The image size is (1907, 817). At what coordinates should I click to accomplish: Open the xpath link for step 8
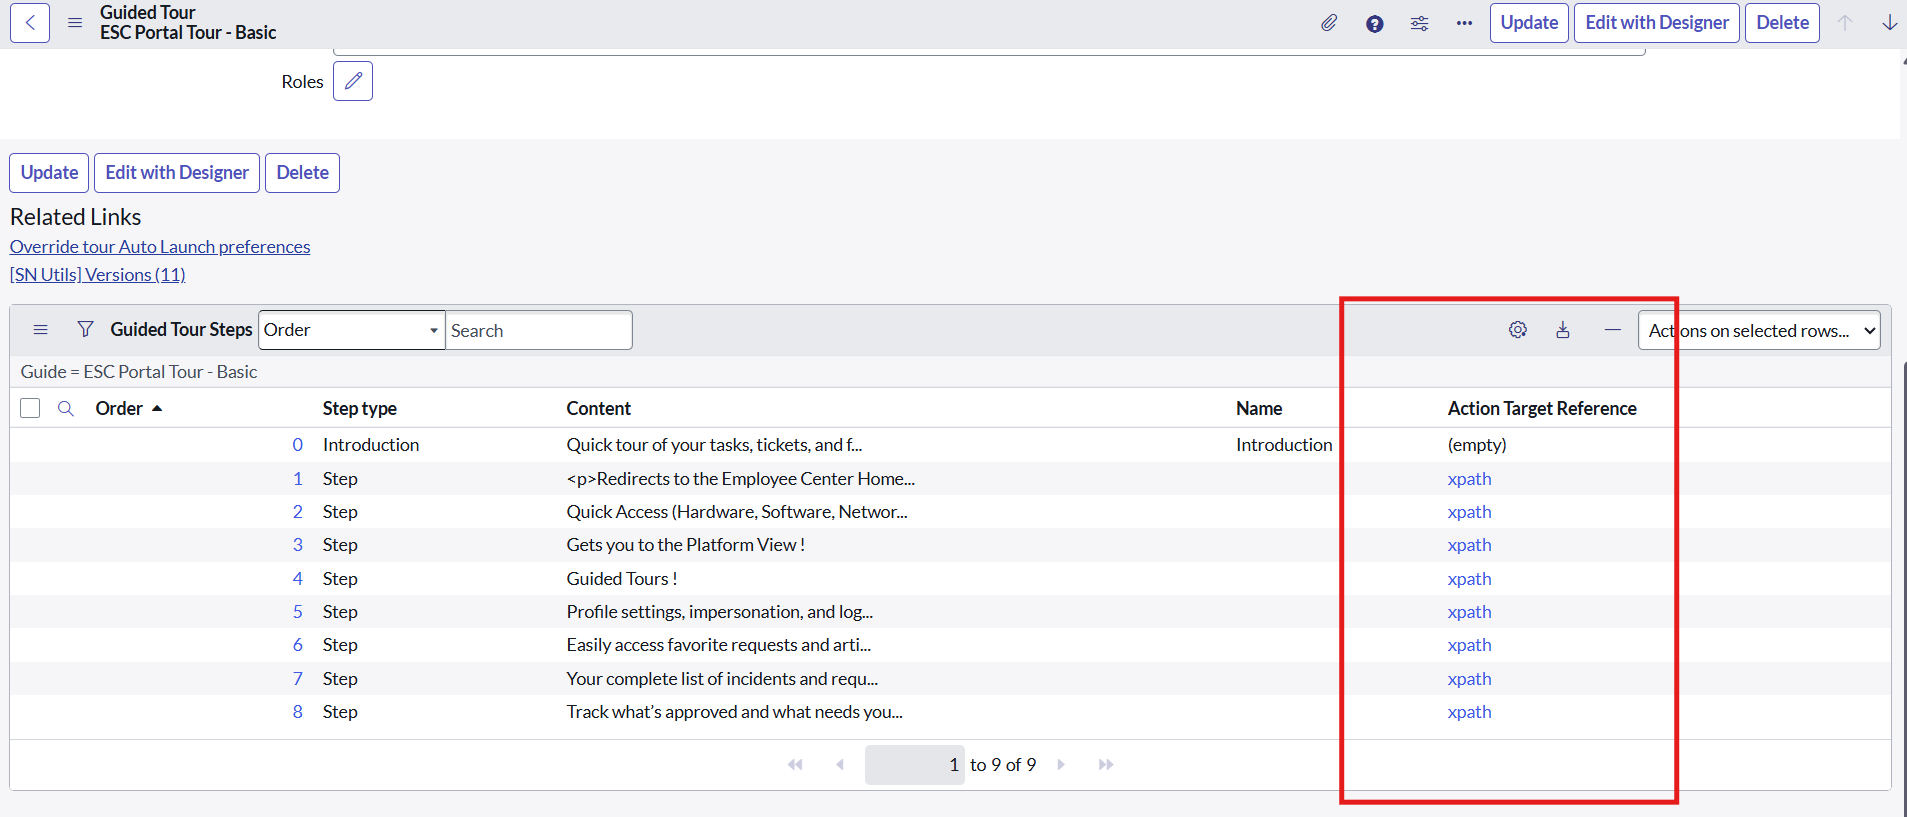1469,712
